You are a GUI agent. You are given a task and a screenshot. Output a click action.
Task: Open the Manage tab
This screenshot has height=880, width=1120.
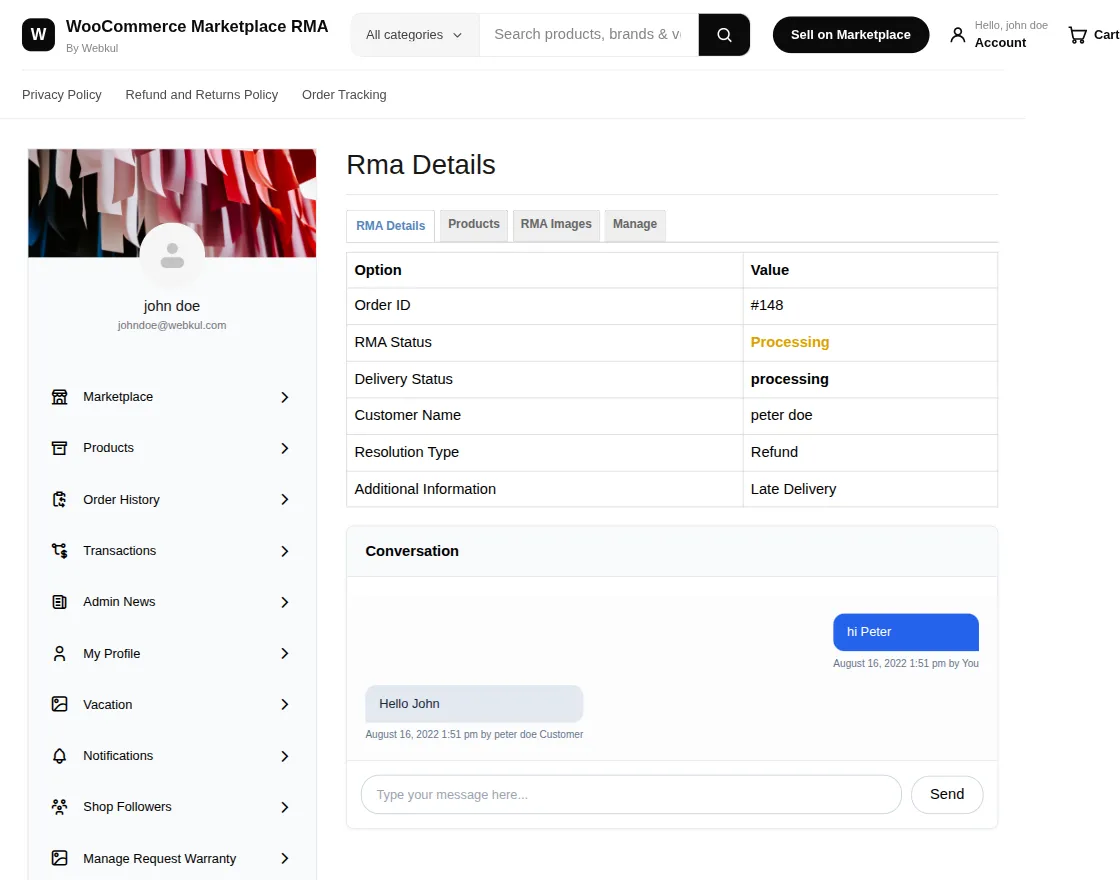coord(635,224)
